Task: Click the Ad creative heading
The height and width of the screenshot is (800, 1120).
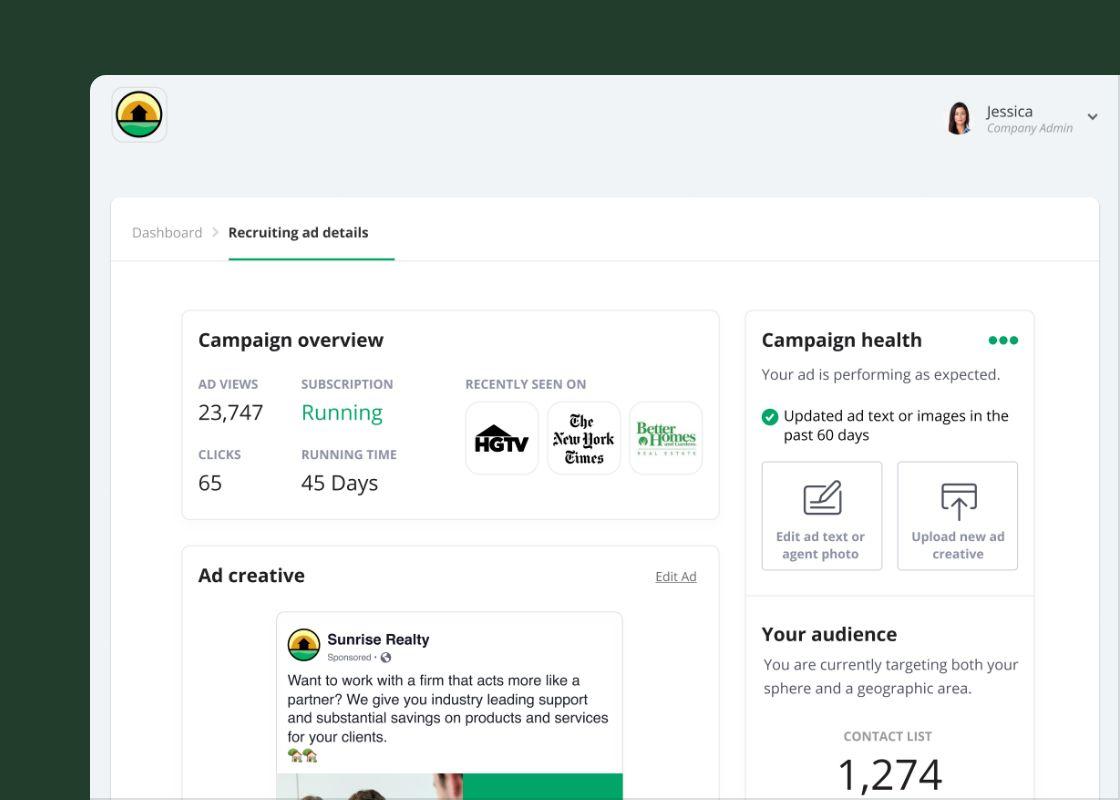Action: pos(251,576)
